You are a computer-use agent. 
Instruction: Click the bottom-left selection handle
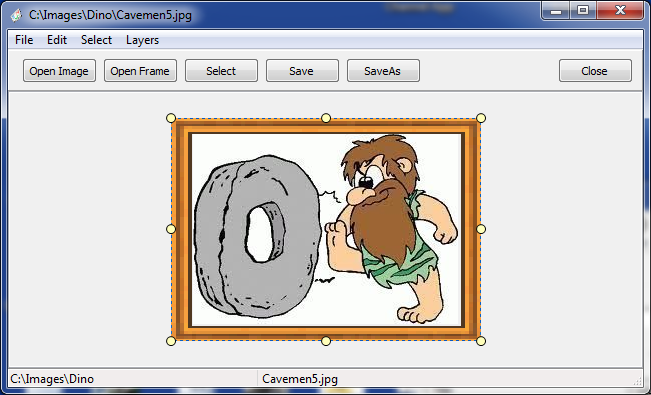(x=171, y=341)
